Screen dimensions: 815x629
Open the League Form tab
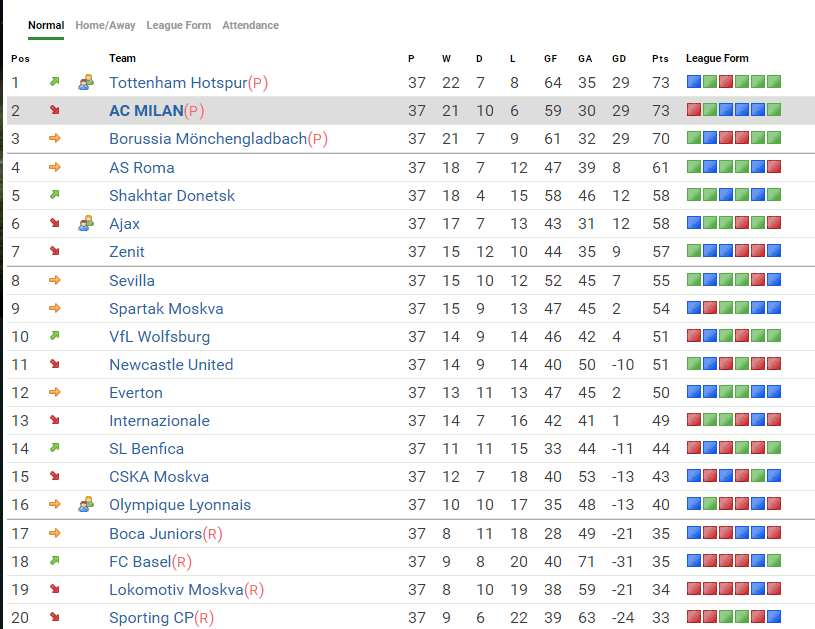coord(178,25)
